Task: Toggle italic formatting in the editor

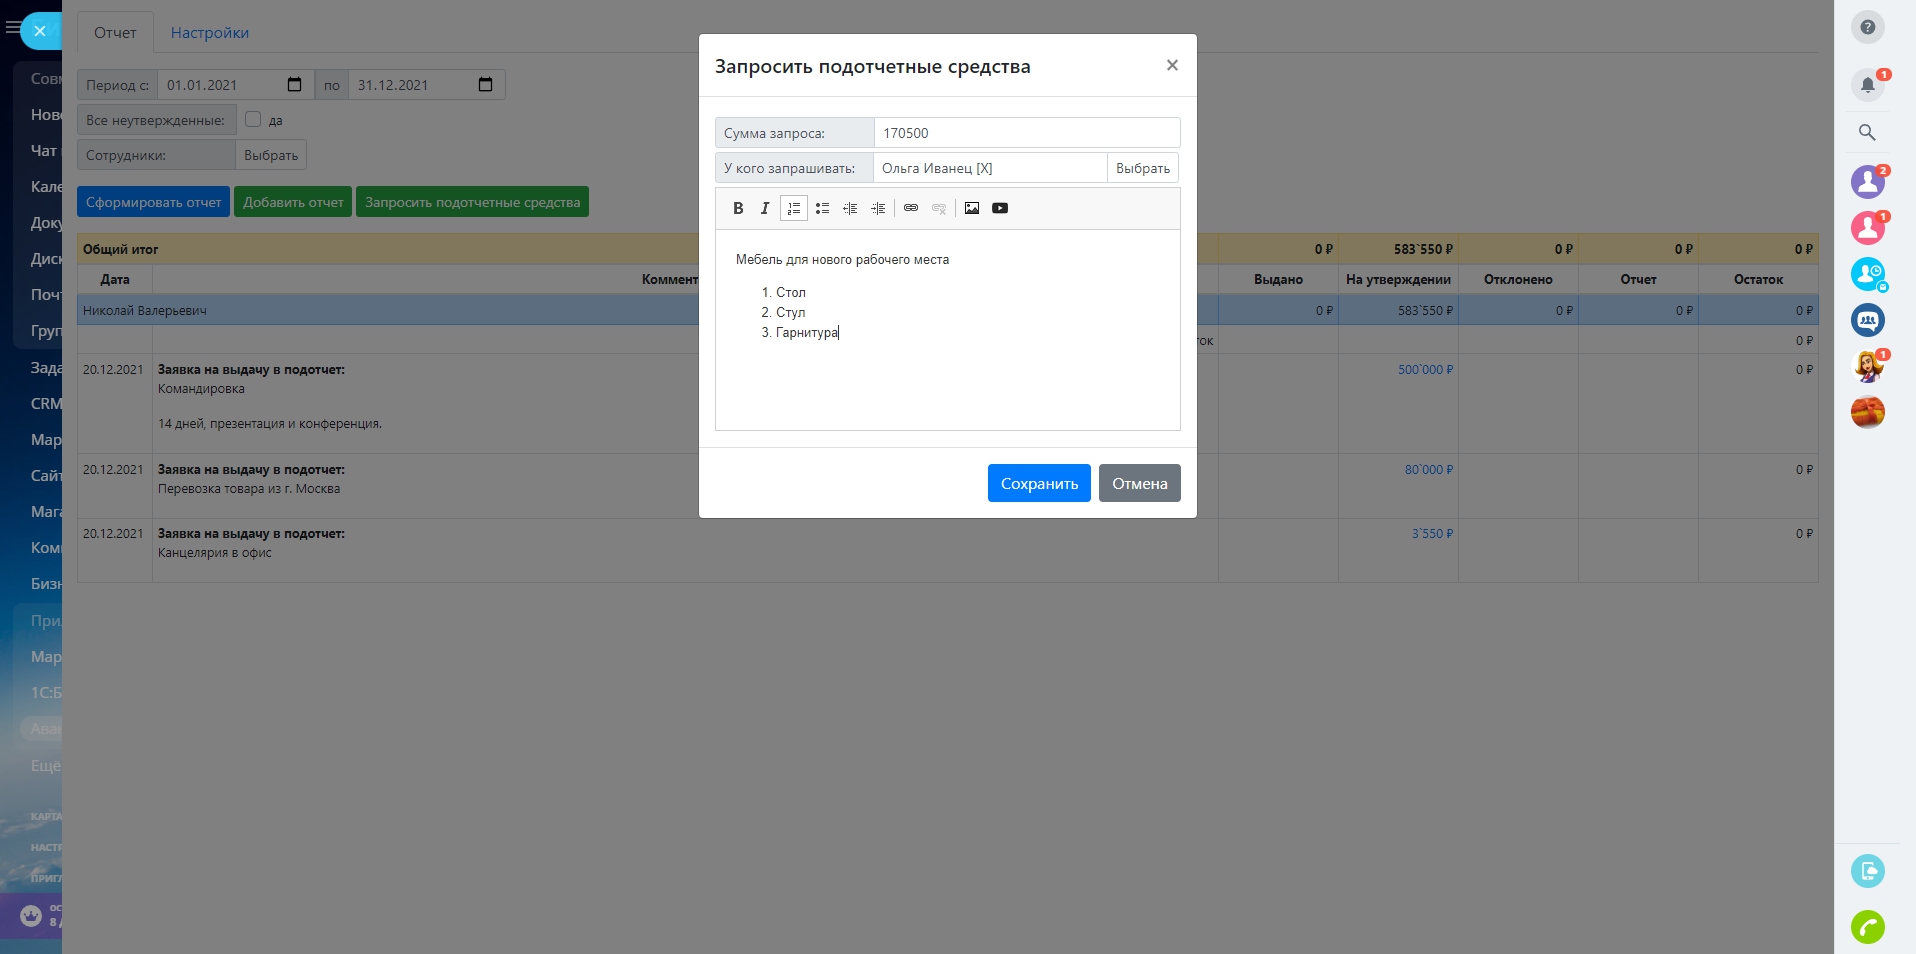Action: click(x=765, y=208)
